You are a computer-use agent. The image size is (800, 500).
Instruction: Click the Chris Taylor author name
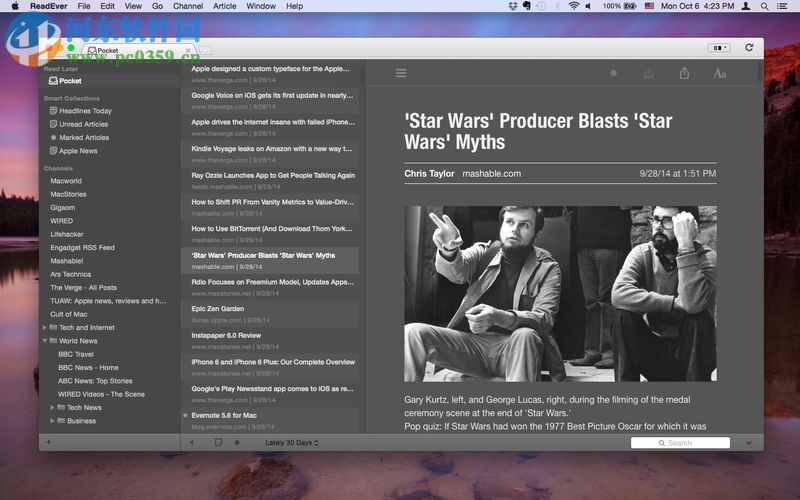(429, 173)
